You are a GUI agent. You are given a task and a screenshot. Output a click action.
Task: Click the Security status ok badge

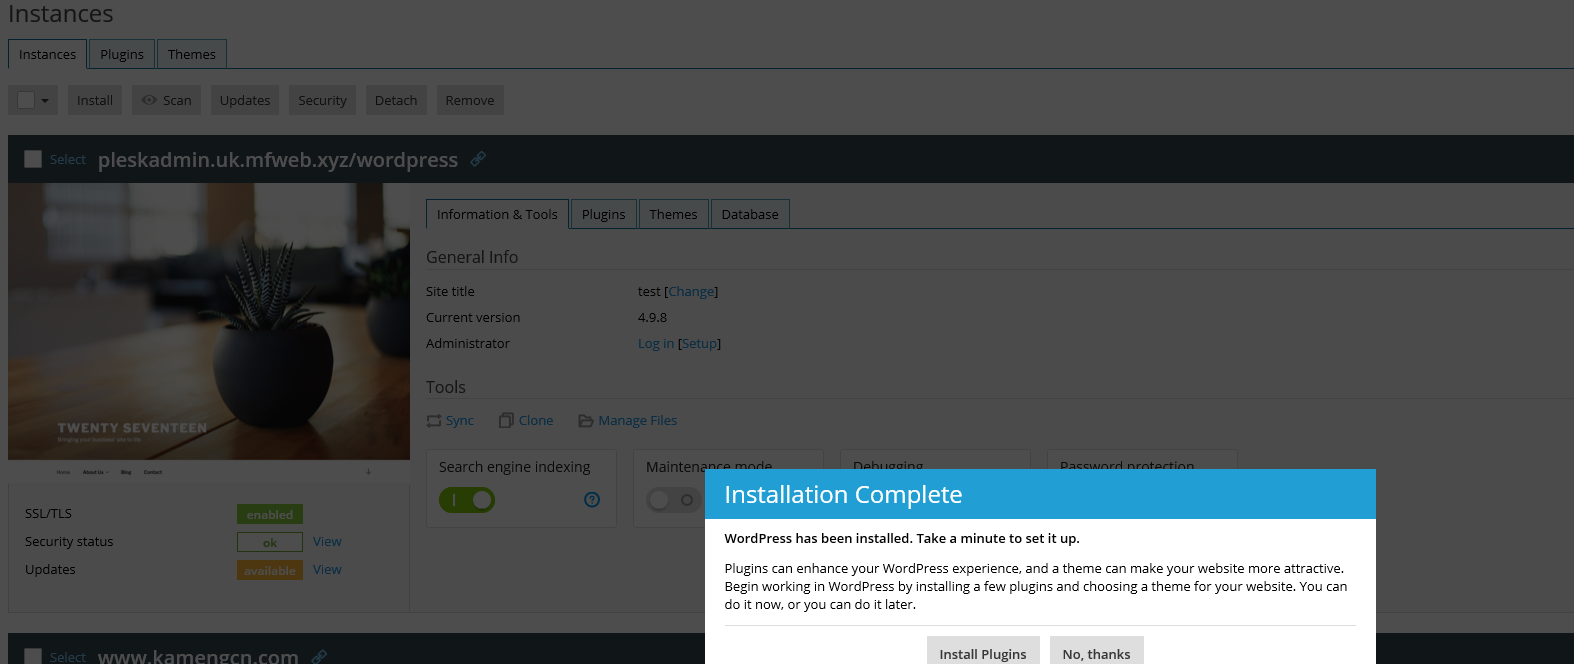[x=270, y=542]
